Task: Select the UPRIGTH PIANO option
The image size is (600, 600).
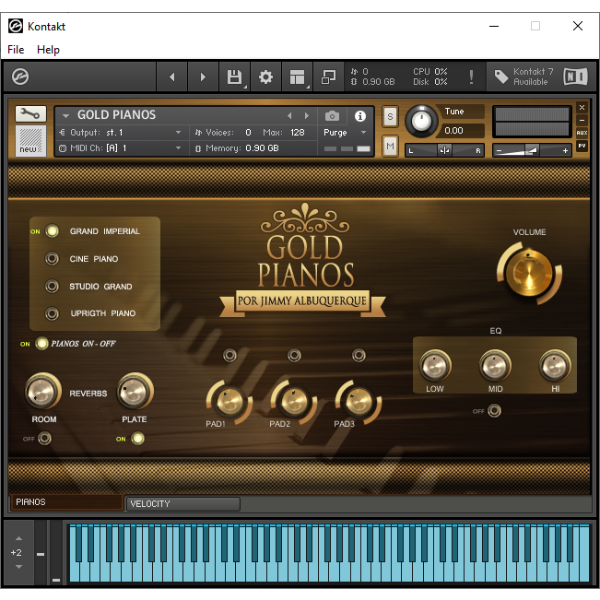Action: click(x=52, y=314)
